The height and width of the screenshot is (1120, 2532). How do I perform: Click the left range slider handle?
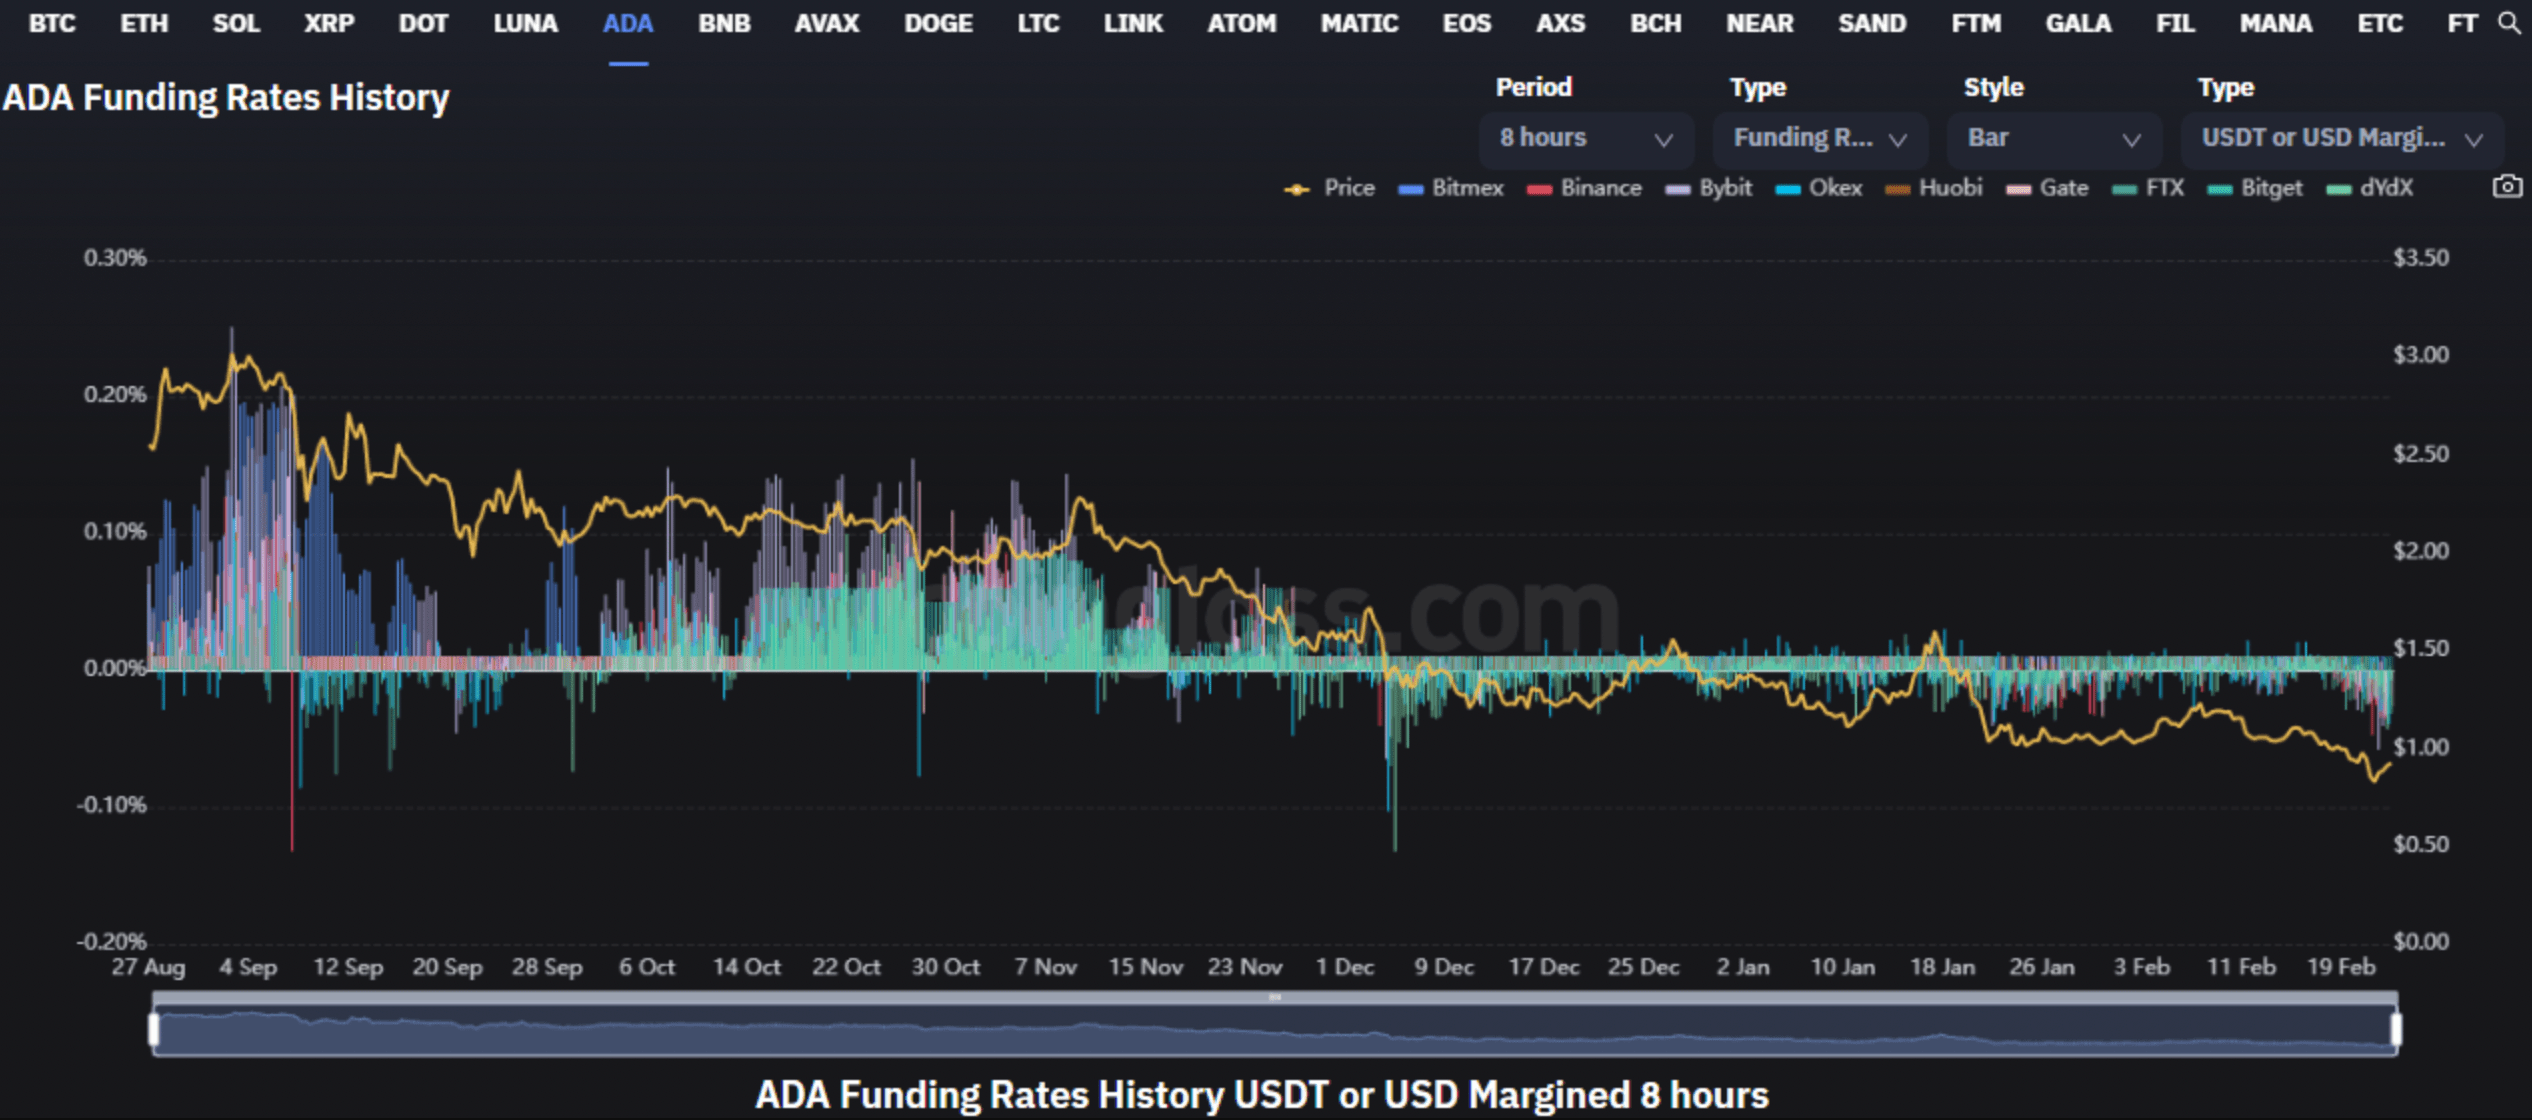(154, 1029)
